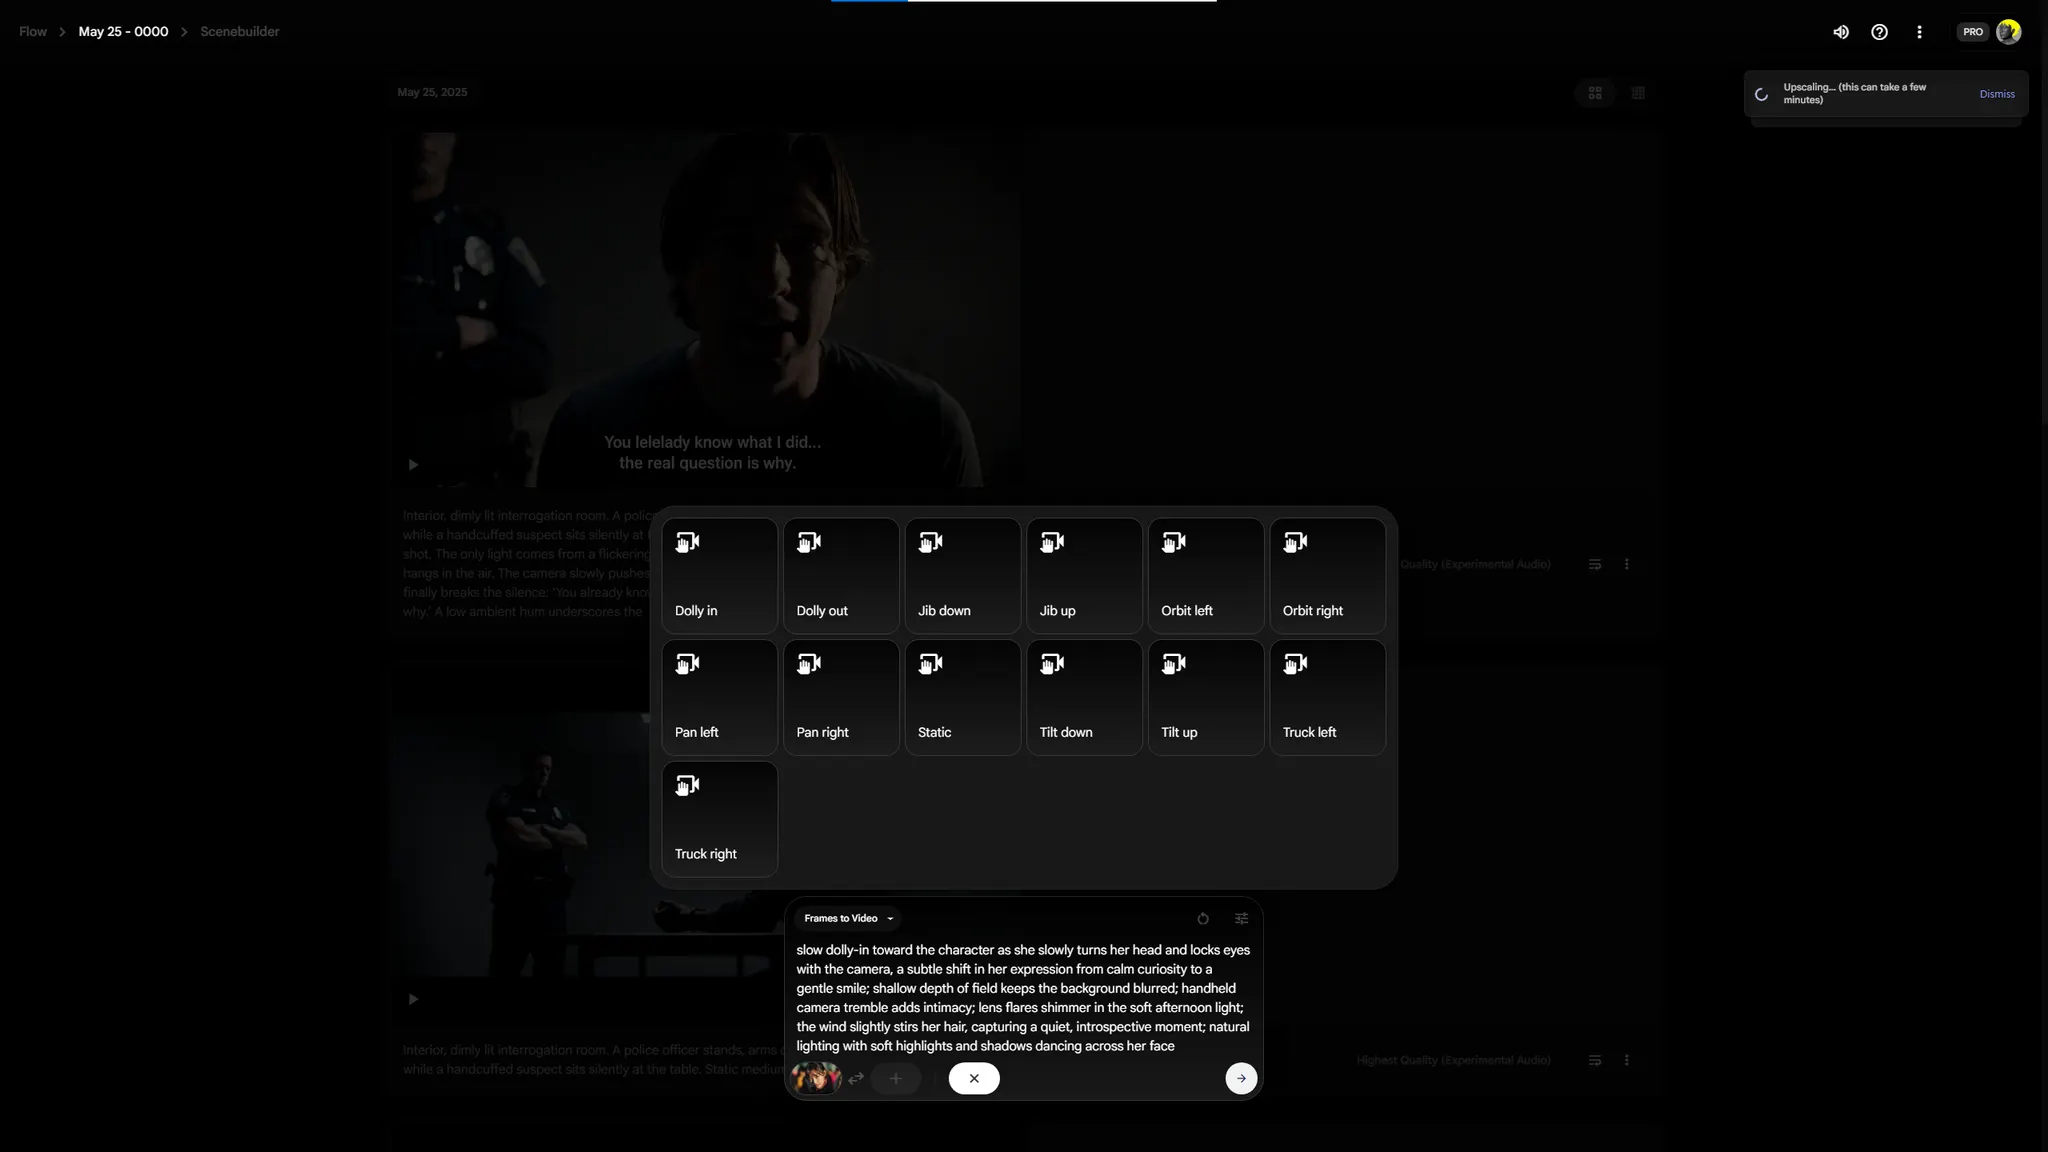
Task: Open the three-dot menu in top bar
Action: 1919,32
